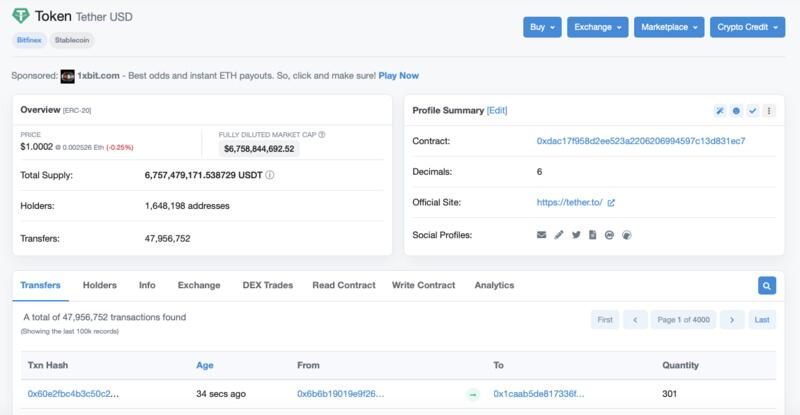
Task: Click the Play Now sponsored link
Action: click(398, 76)
